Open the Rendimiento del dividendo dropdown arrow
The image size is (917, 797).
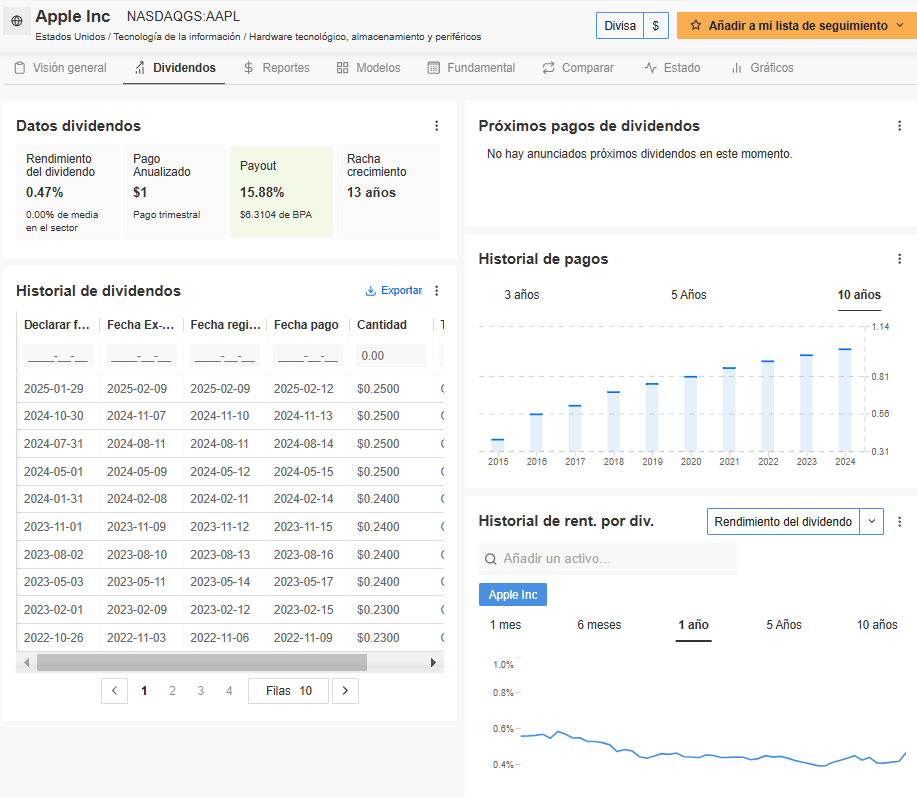coord(871,522)
